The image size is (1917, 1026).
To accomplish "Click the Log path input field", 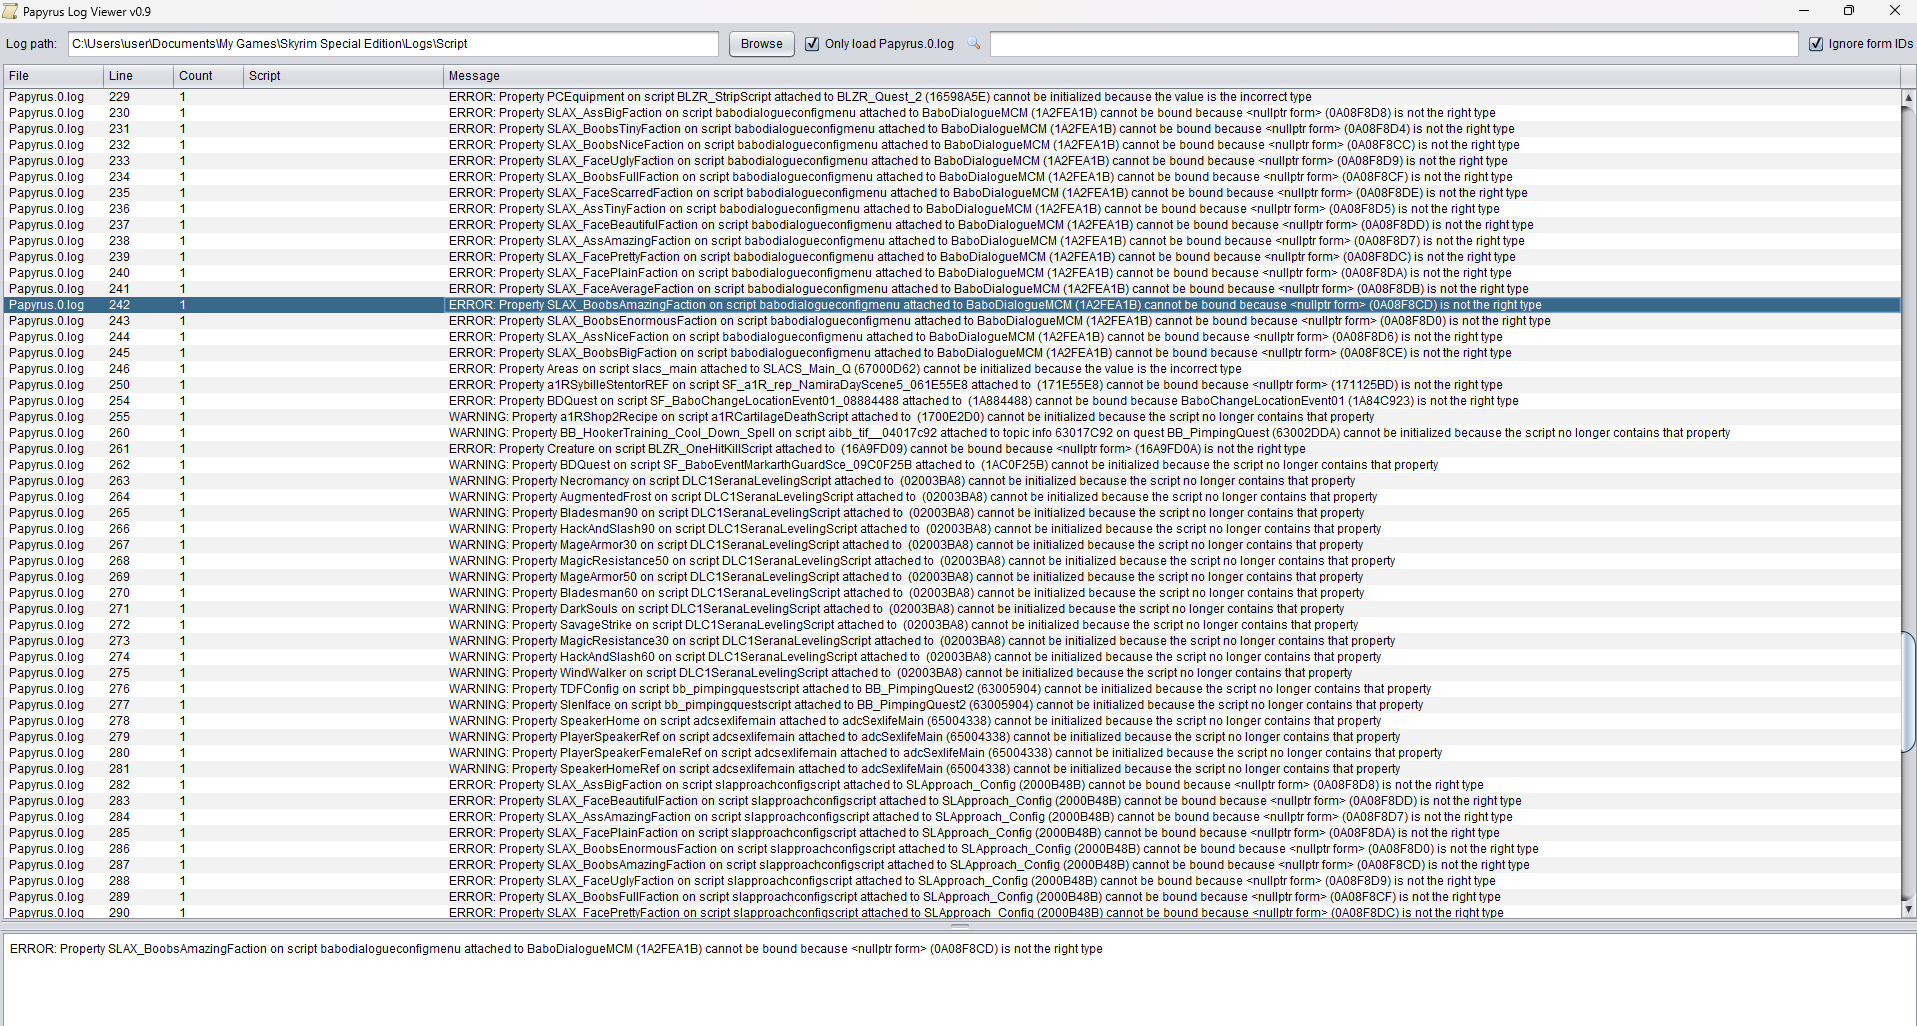I will (393, 44).
